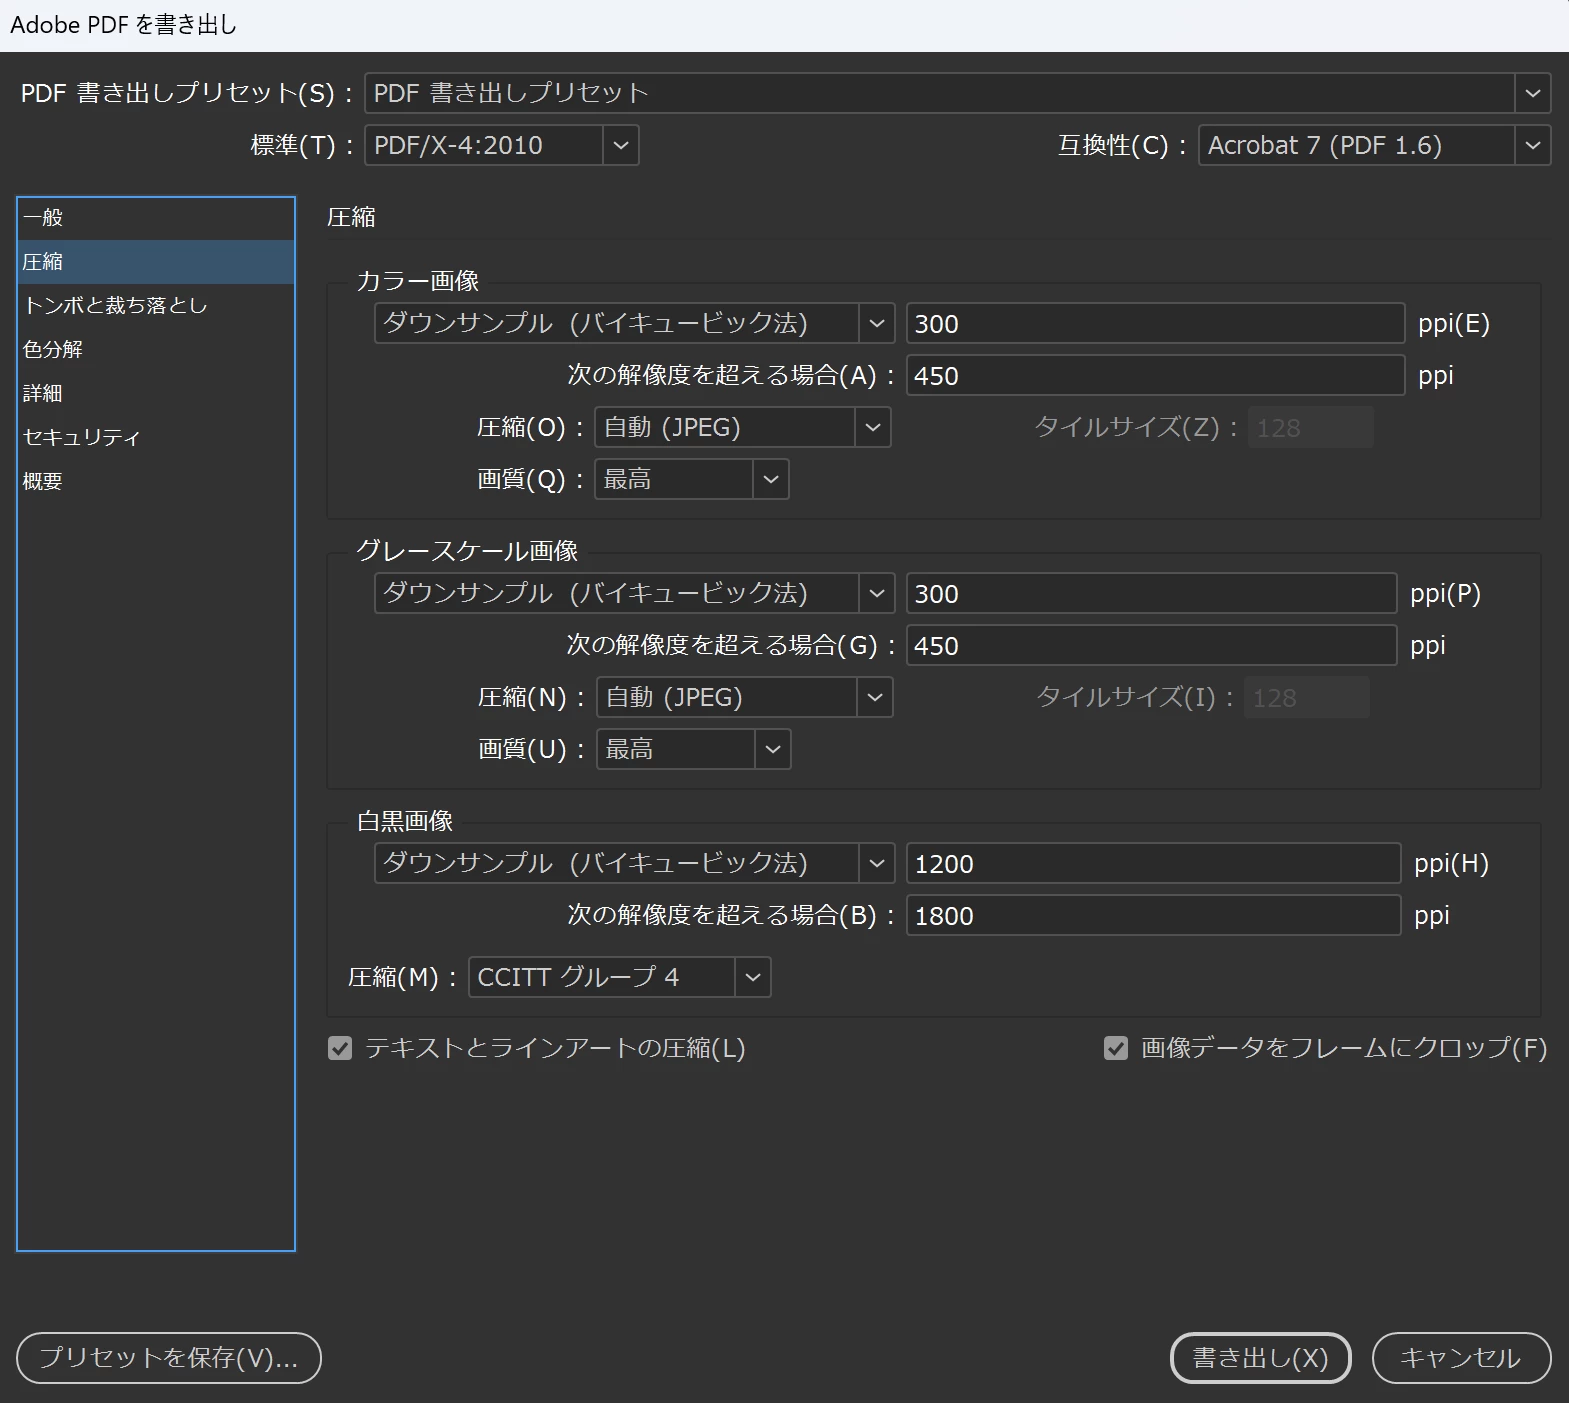
Task: Select 圧縮 in the side list
Action: [x=156, y=262]
